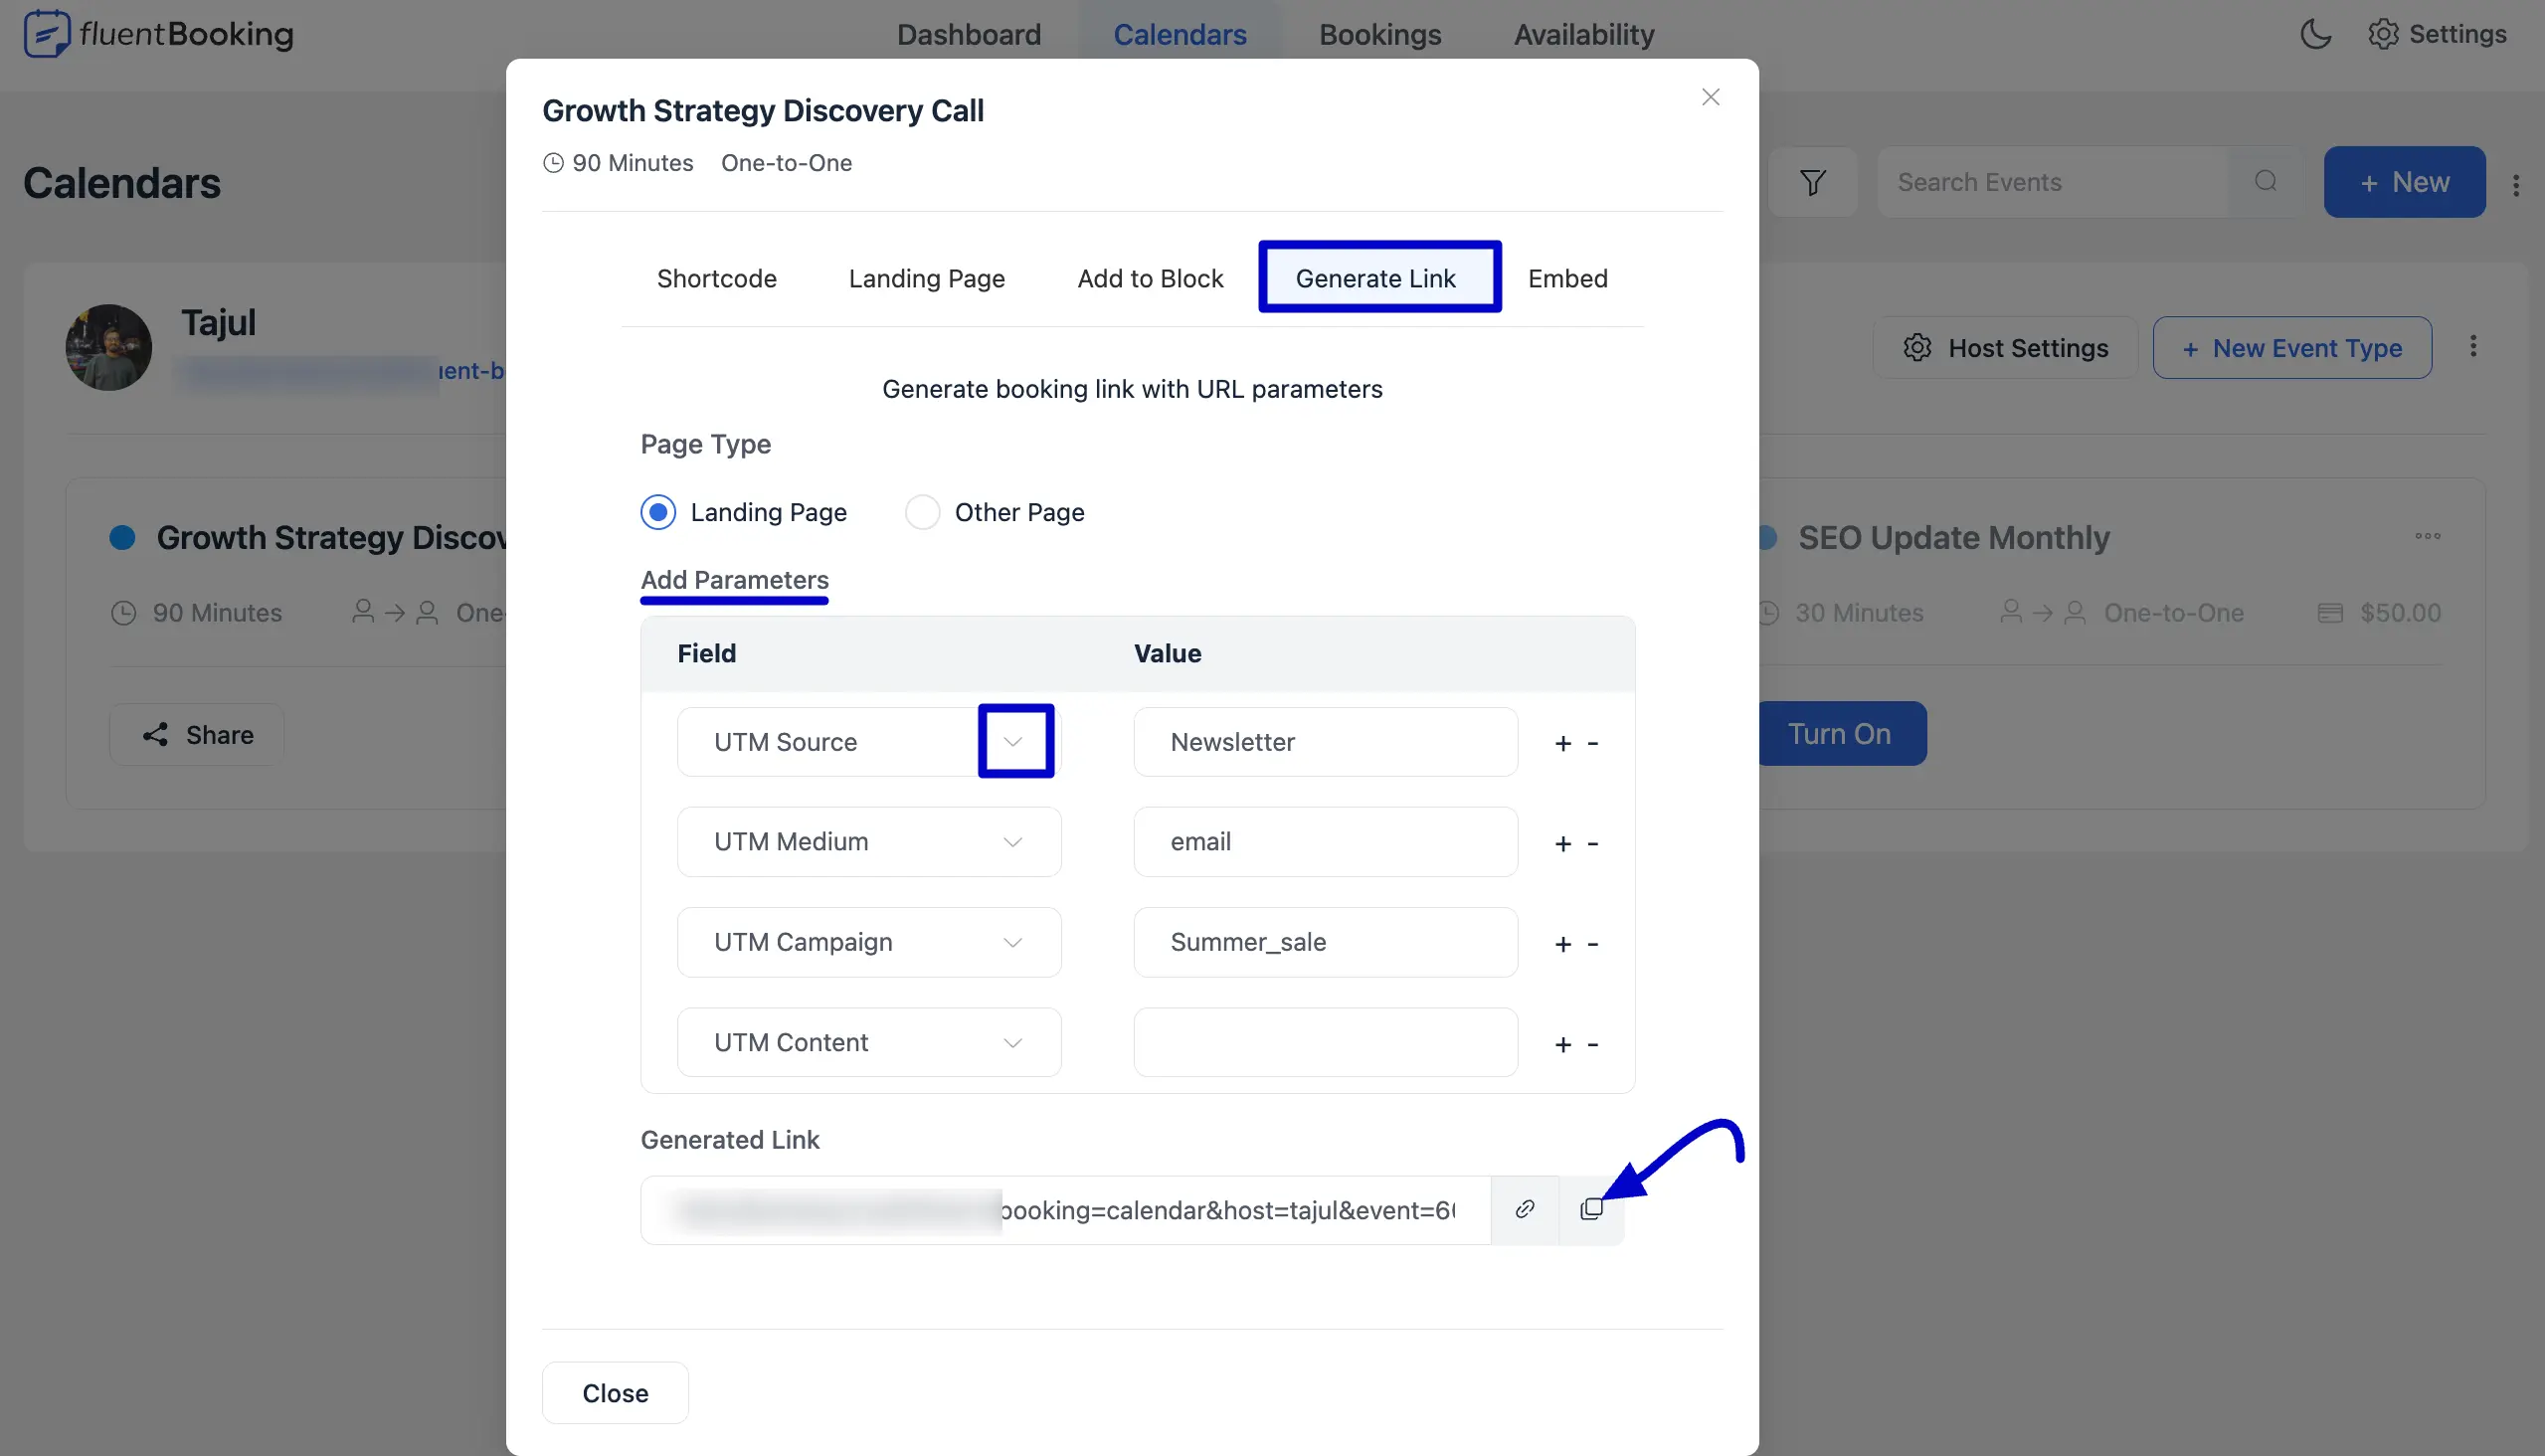Close the dialog with the X icon
Image resolution: width=2545 pixels, height=1456 pixels.
[1710, 97]
